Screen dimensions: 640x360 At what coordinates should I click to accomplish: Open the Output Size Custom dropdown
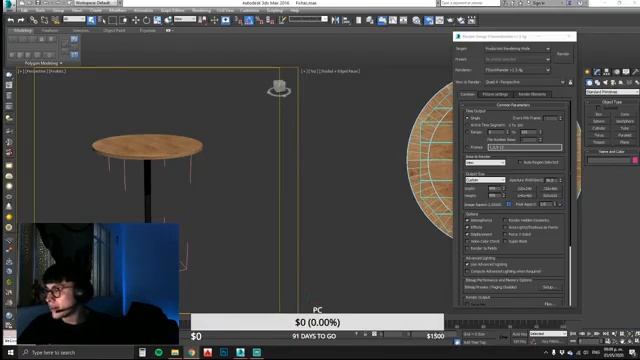coord(485,180)
